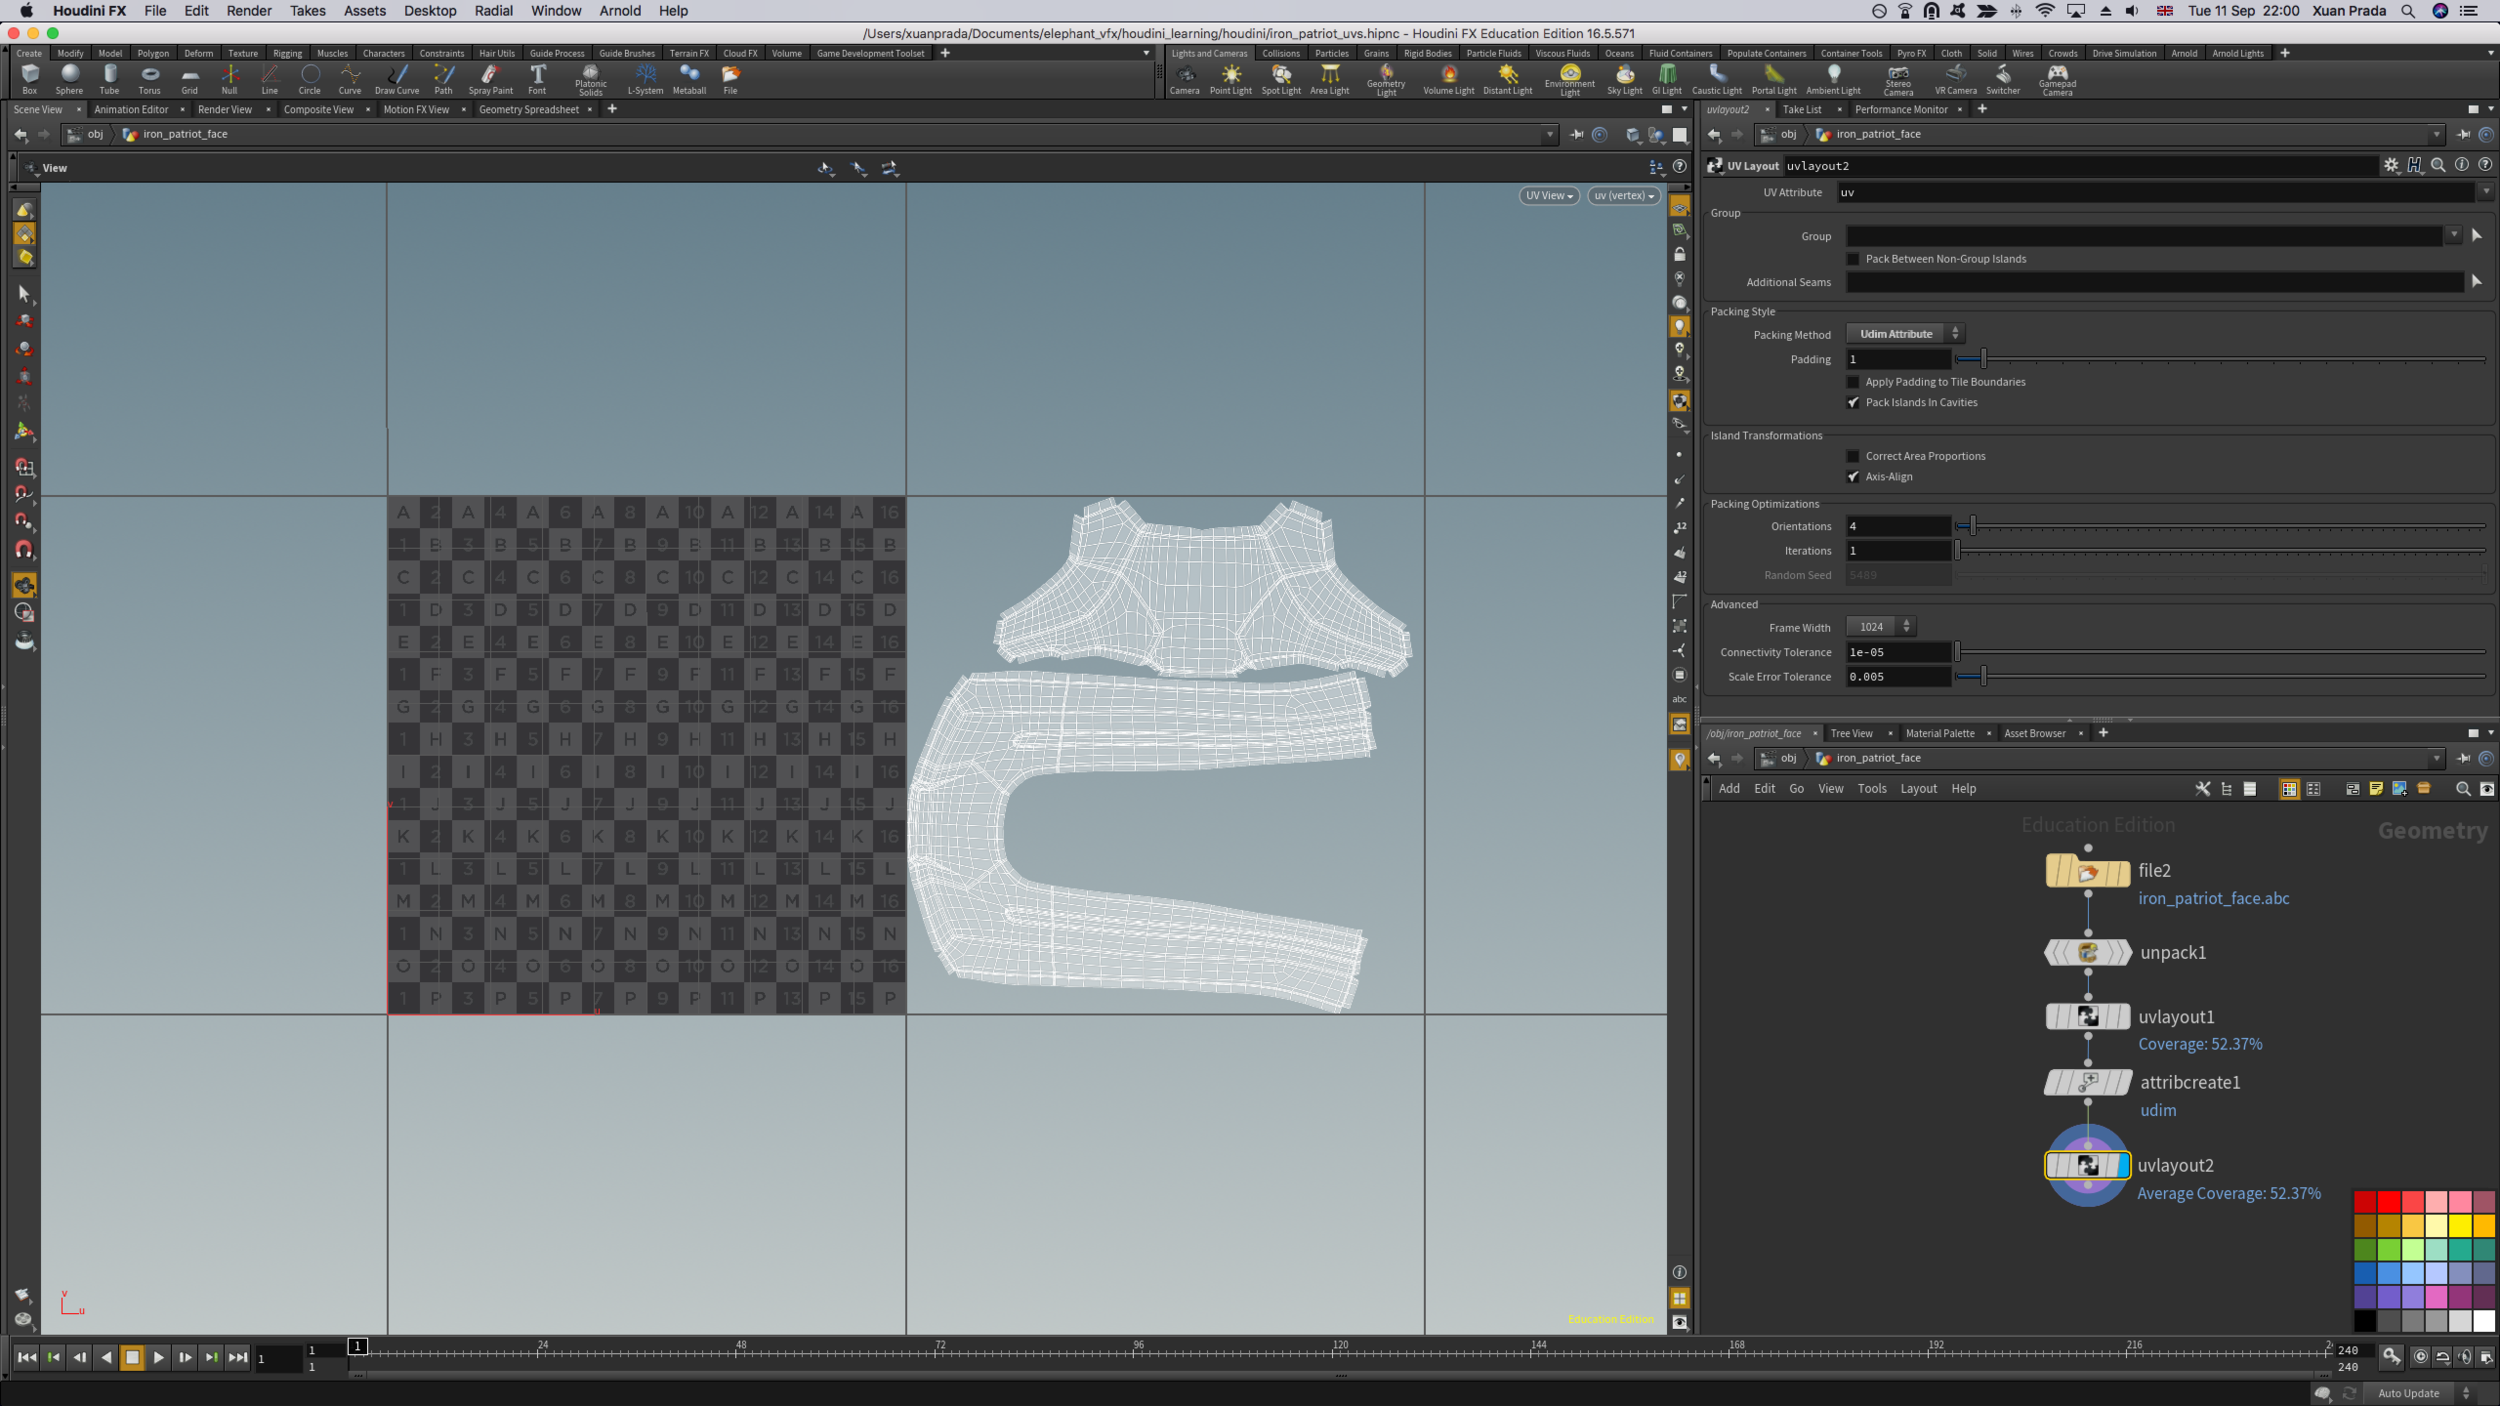The image size is (2500, 1406).
Task: Click the Spray Paint shelf tool
Action: coord(490,77)
